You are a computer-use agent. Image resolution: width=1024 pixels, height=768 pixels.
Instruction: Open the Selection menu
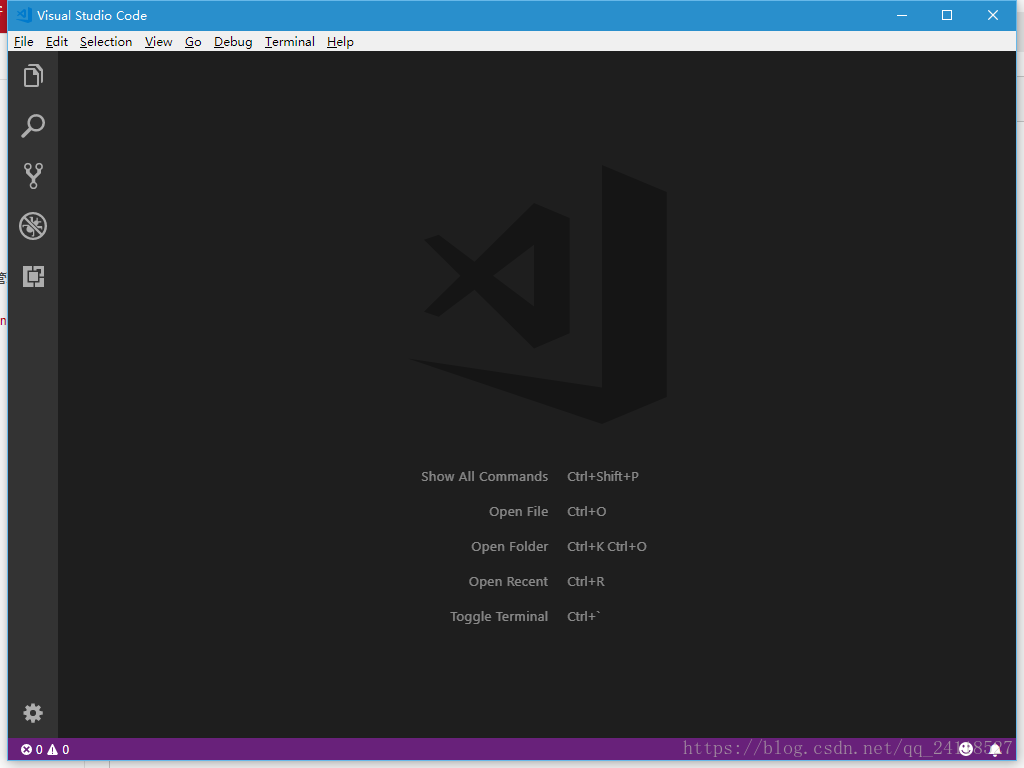106,42
